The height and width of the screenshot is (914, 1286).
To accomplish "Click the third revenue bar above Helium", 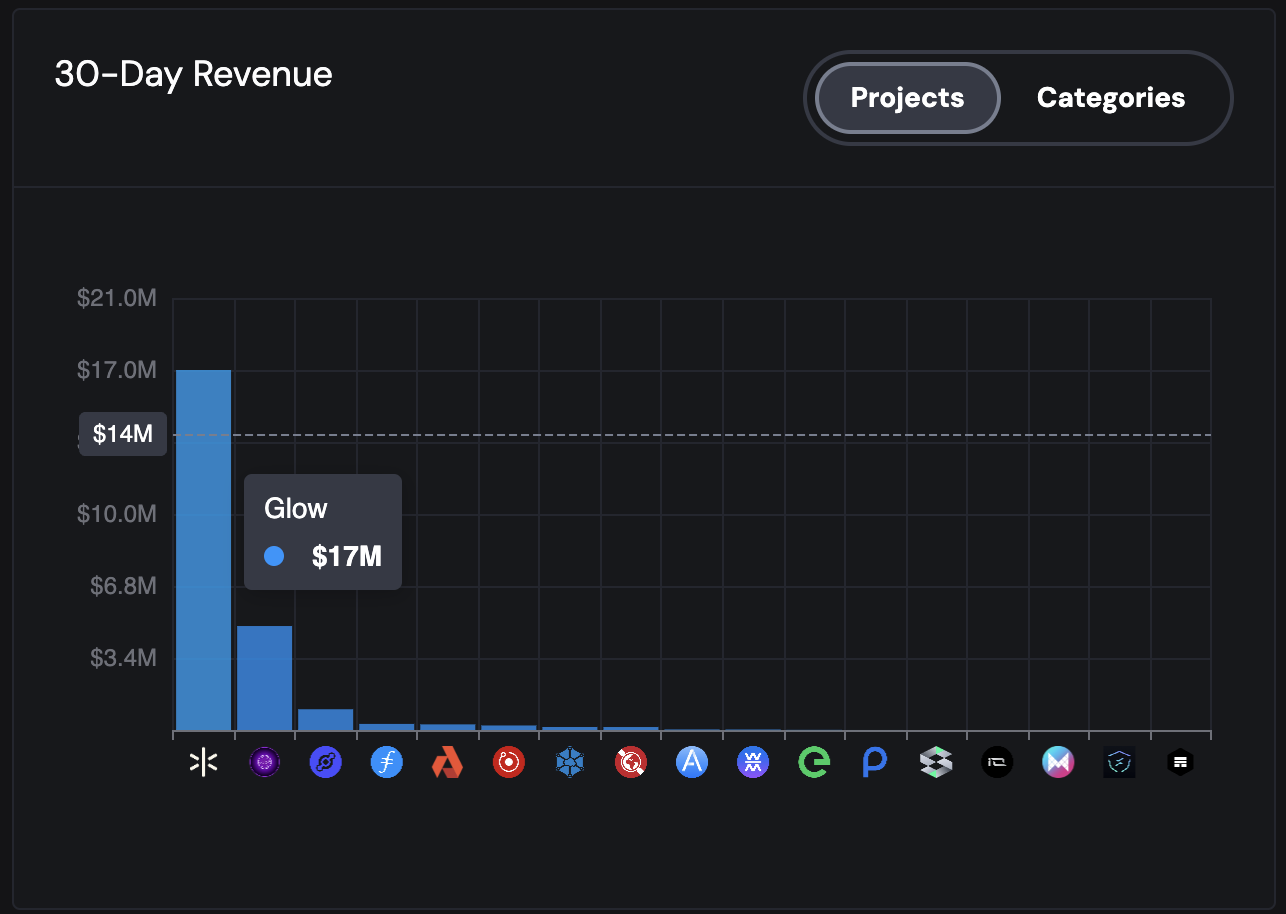I will [326, 720].
